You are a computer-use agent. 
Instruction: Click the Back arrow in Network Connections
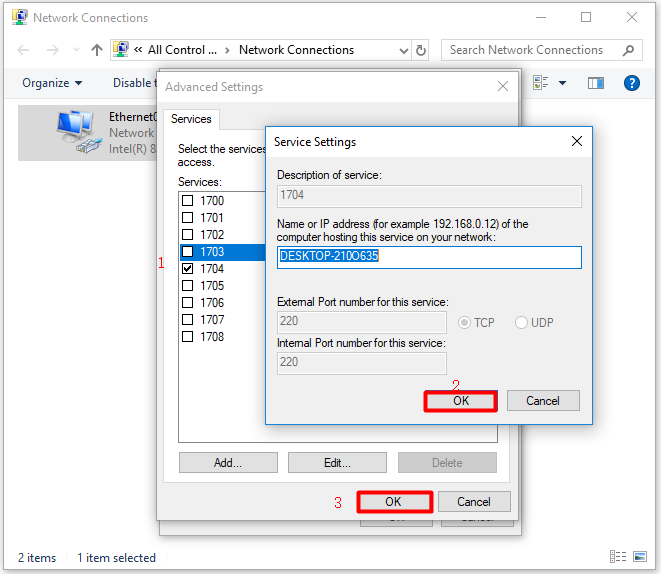point(23,50)
